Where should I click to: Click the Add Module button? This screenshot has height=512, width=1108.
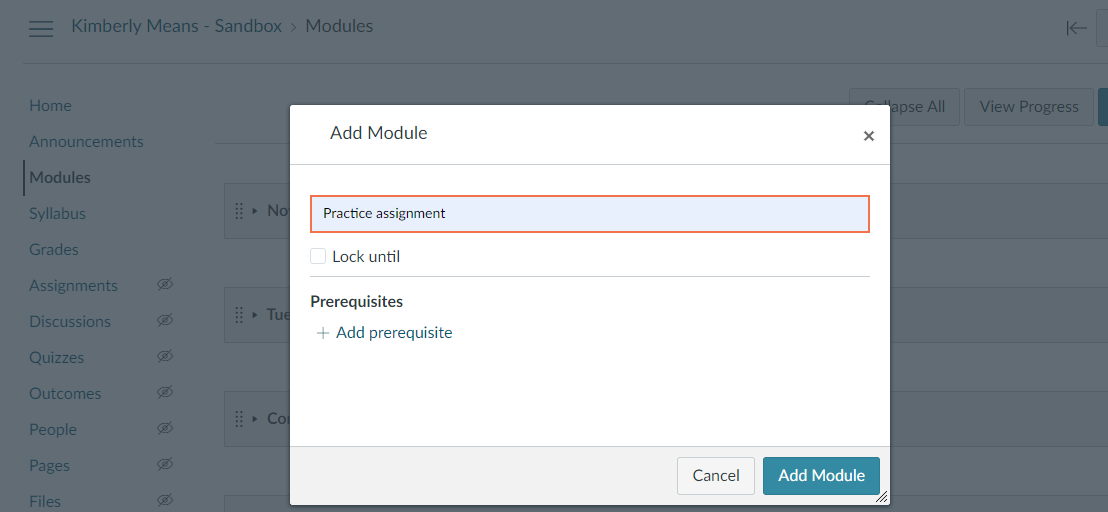tap(821, 476)
